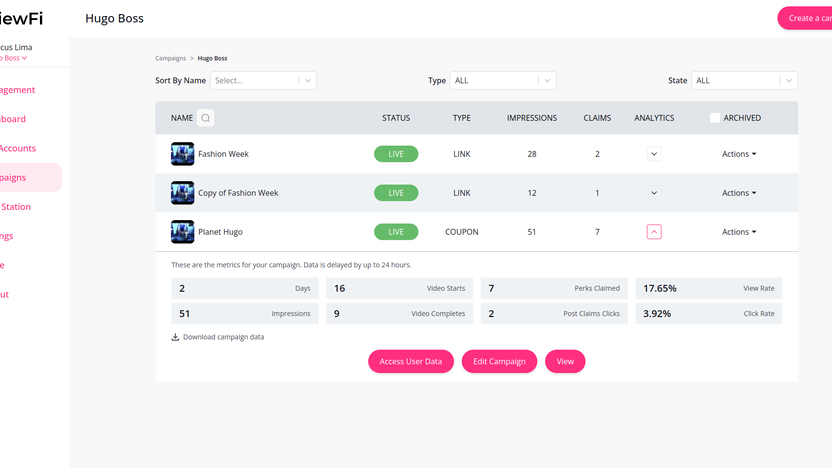Click the Planet Hugo campaign name
Viewport: 832px width, 468px height.
click(x=220, y=232)
